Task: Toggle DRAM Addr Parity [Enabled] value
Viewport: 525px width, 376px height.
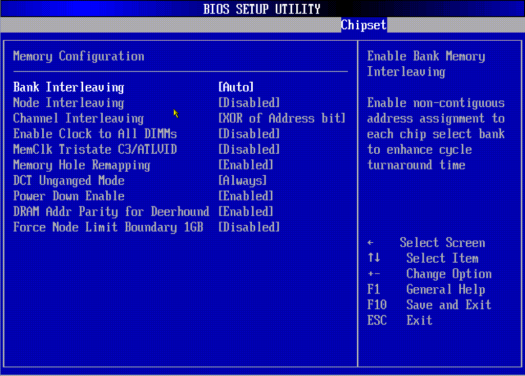Action: pos(246,212)
